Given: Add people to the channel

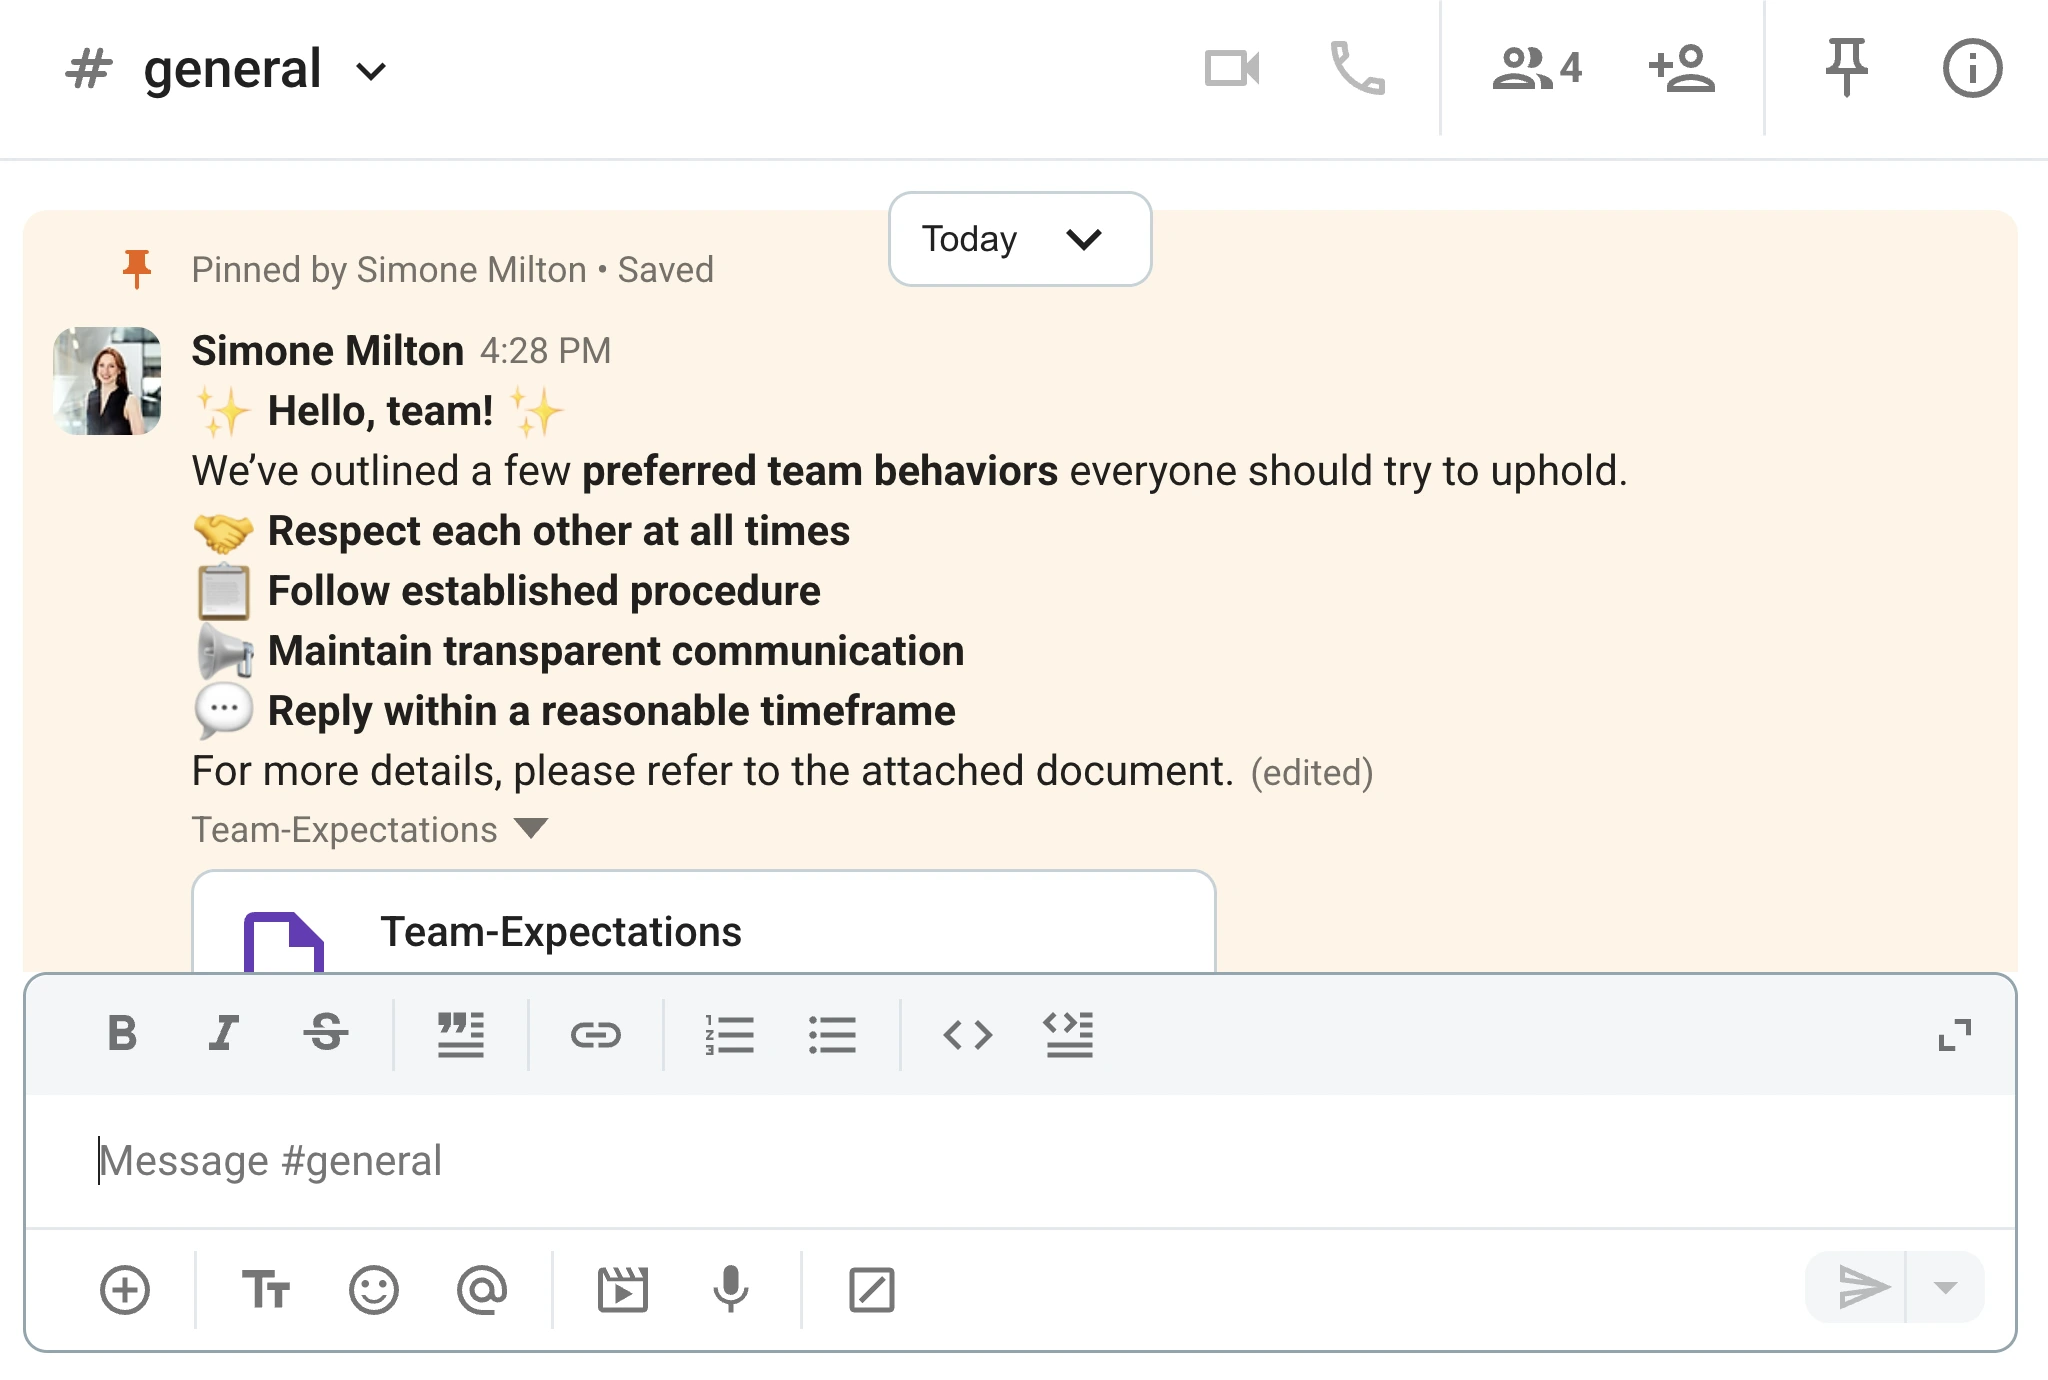Looking at the screenshot, I should 1682,69.
